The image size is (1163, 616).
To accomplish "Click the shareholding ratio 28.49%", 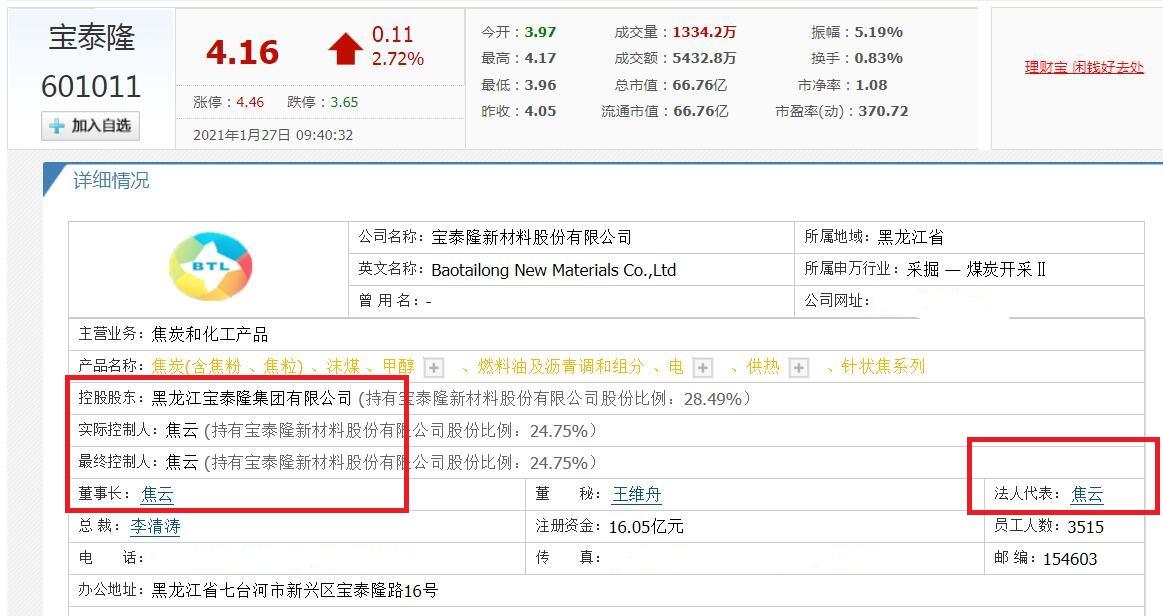I will (x=713, y=399).
